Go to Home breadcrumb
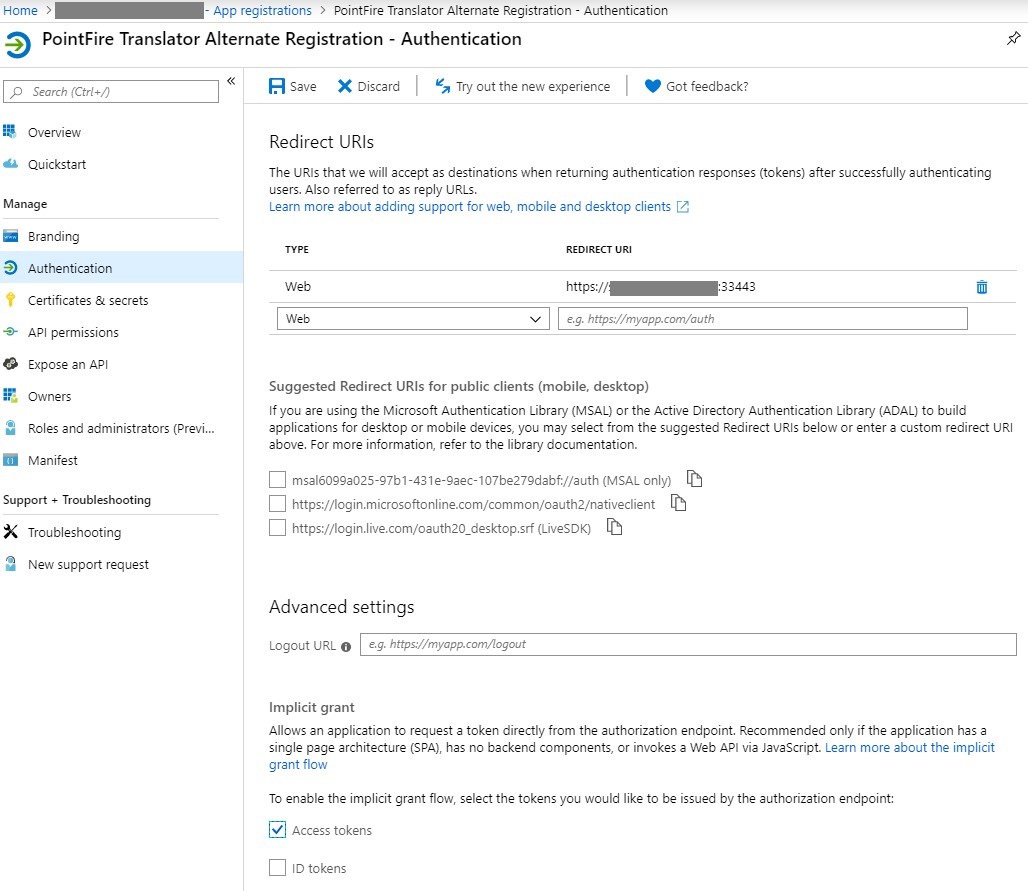 (x=20, y=10)
